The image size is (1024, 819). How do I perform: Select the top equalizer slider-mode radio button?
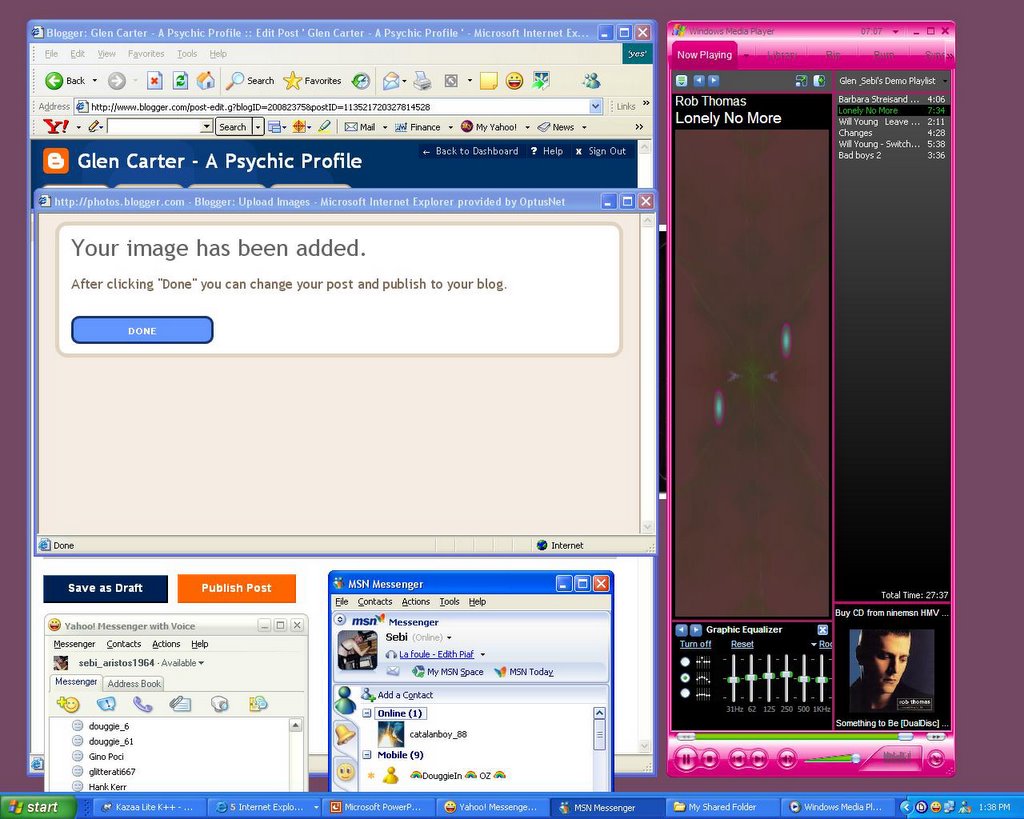[x=685, y=662]
